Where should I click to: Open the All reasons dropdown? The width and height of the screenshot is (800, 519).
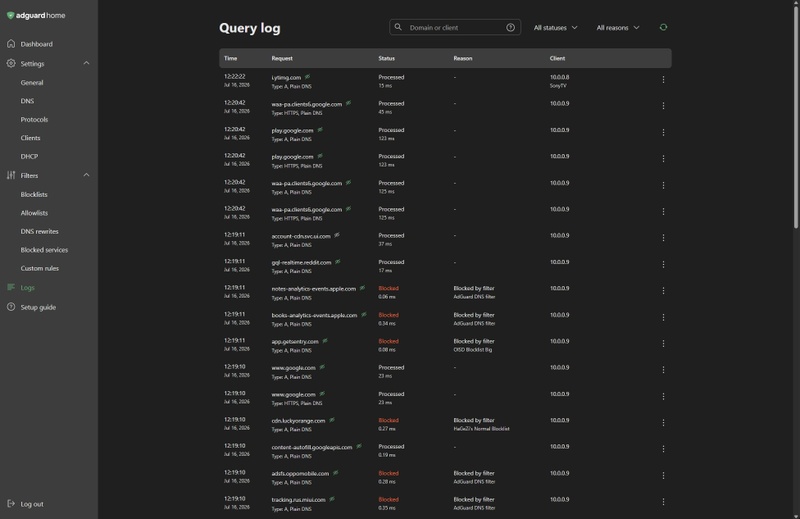pyautogui.click(x=618, y=28)
